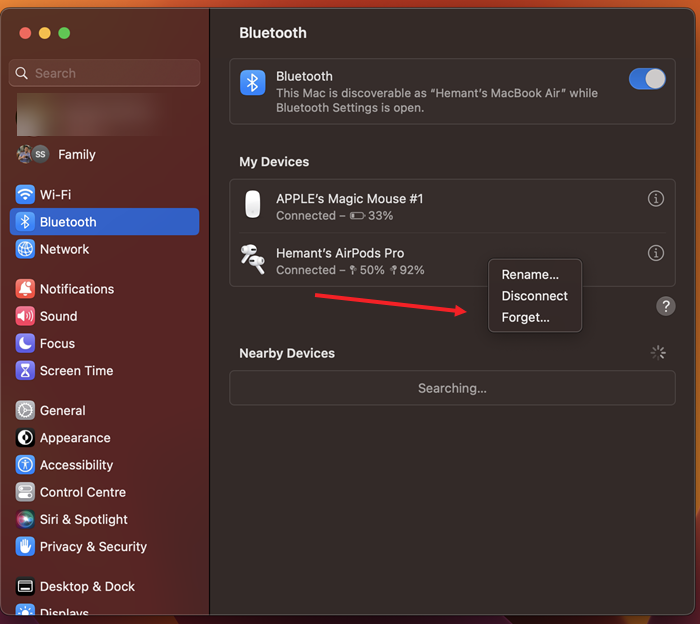Screen dimensions: 700x624
Task: Click the green full screen button
Action: coord(64,33)
